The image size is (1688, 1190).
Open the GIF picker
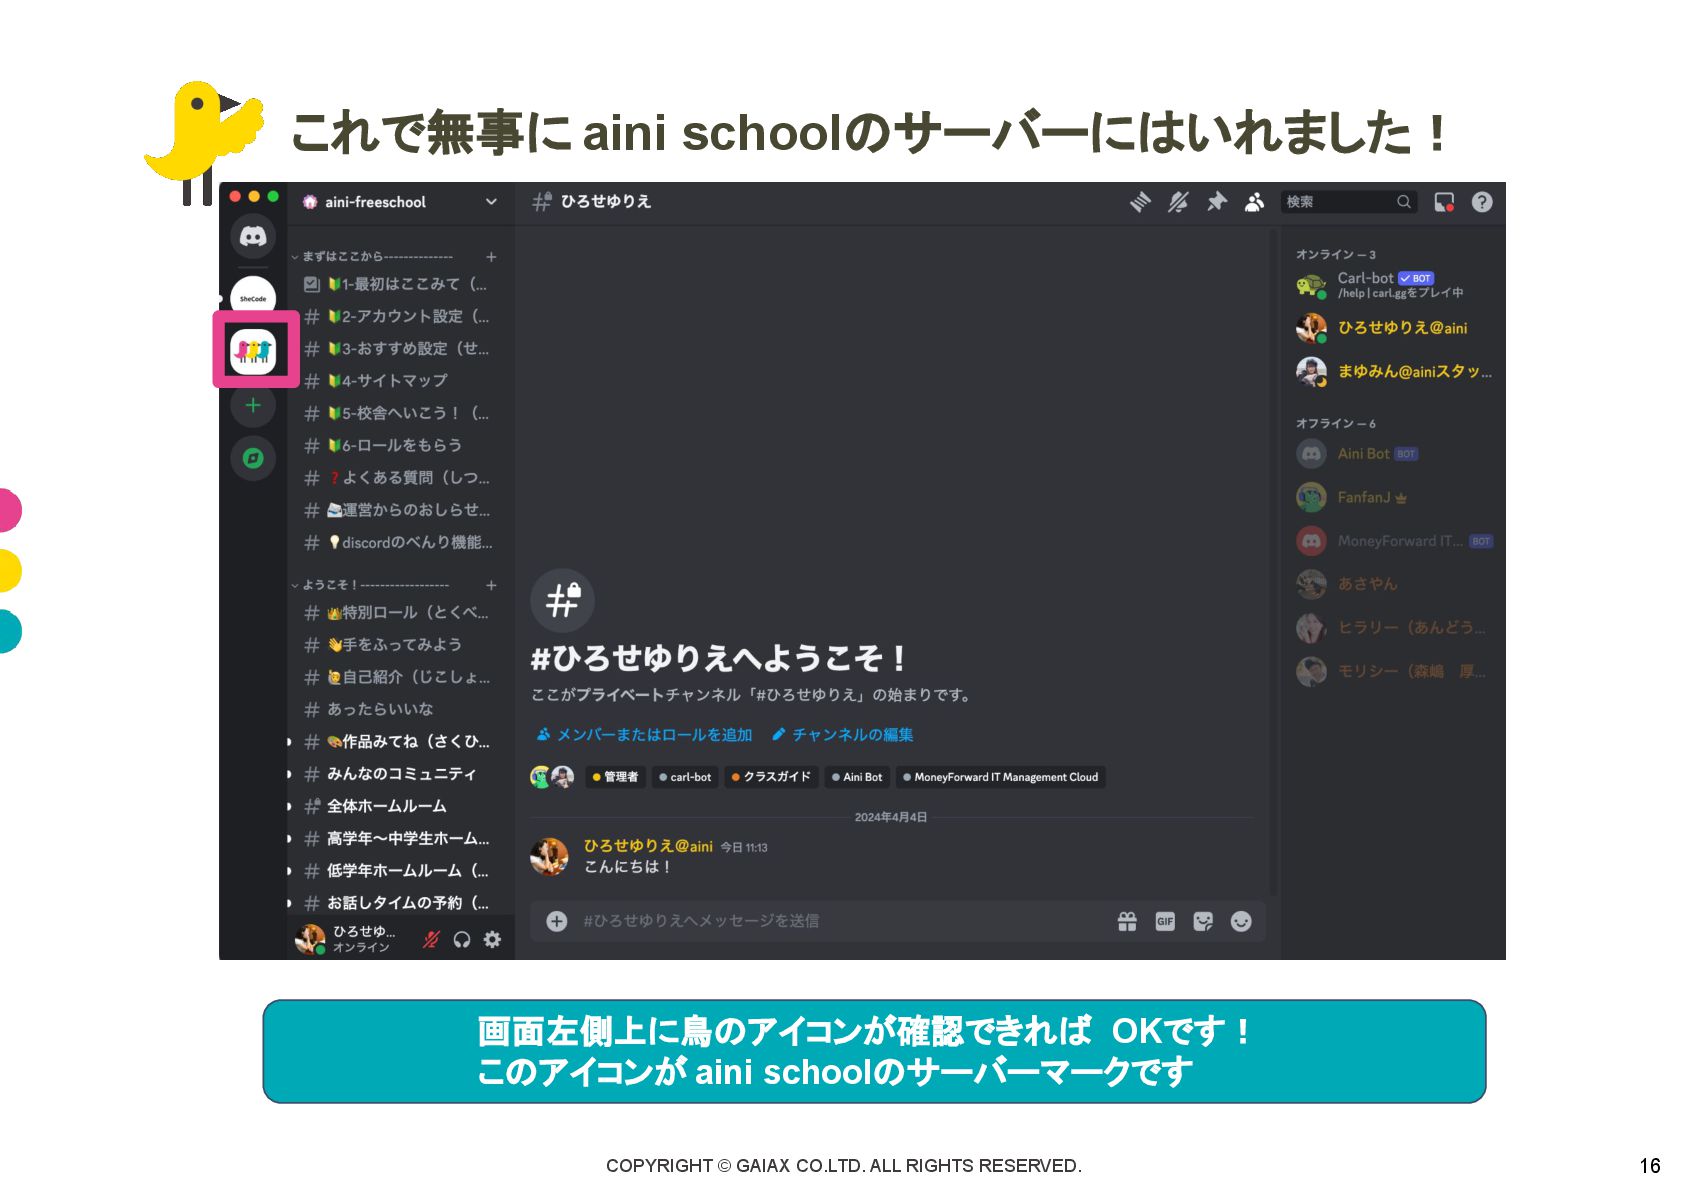(1165, 921)
